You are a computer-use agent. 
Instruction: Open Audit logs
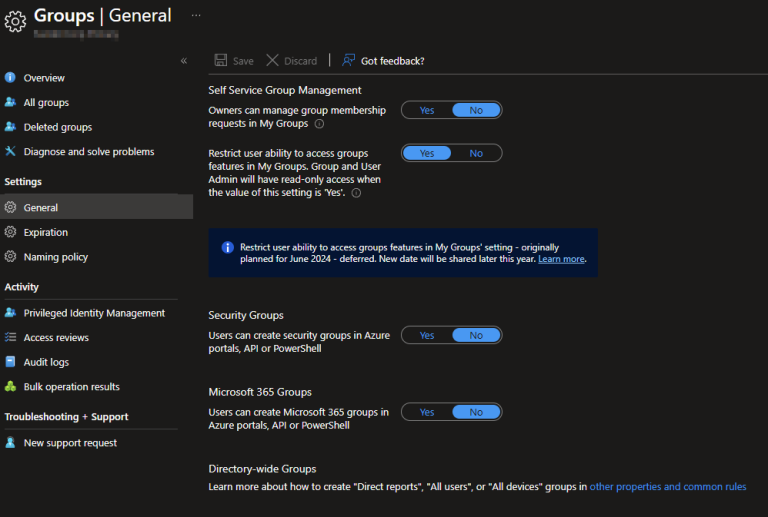tap(46, 362)
